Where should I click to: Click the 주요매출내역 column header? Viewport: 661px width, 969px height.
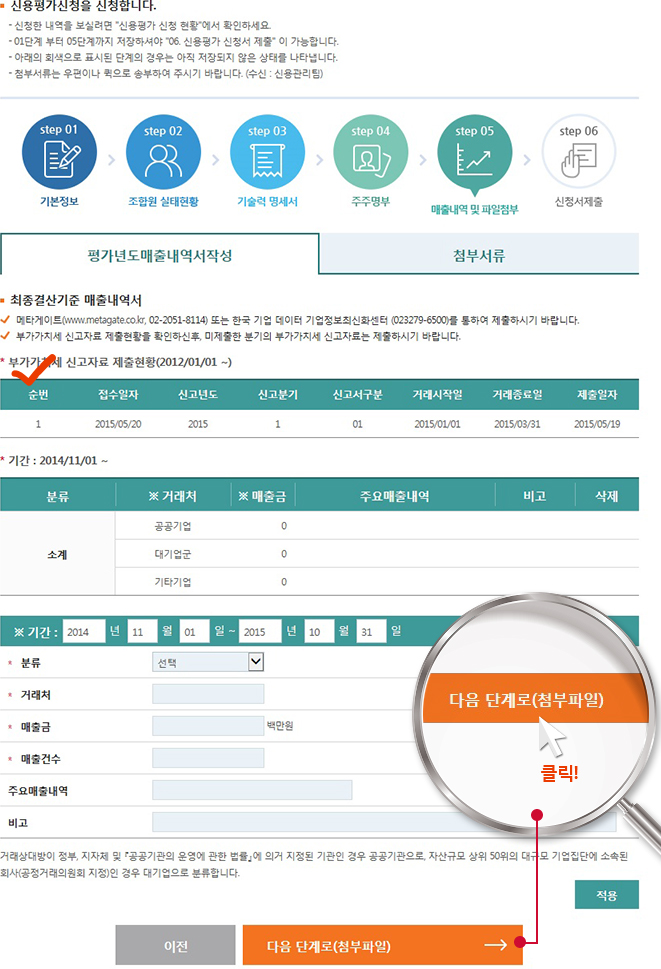(395, 496)
